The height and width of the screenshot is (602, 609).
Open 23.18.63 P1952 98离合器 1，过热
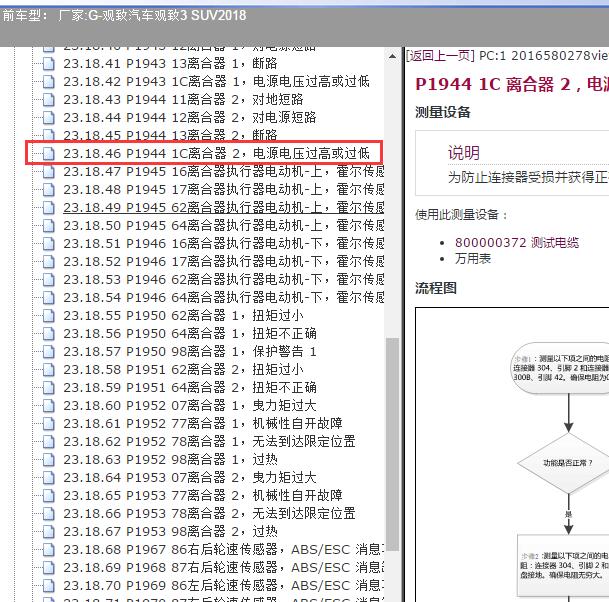click(170, 459)
